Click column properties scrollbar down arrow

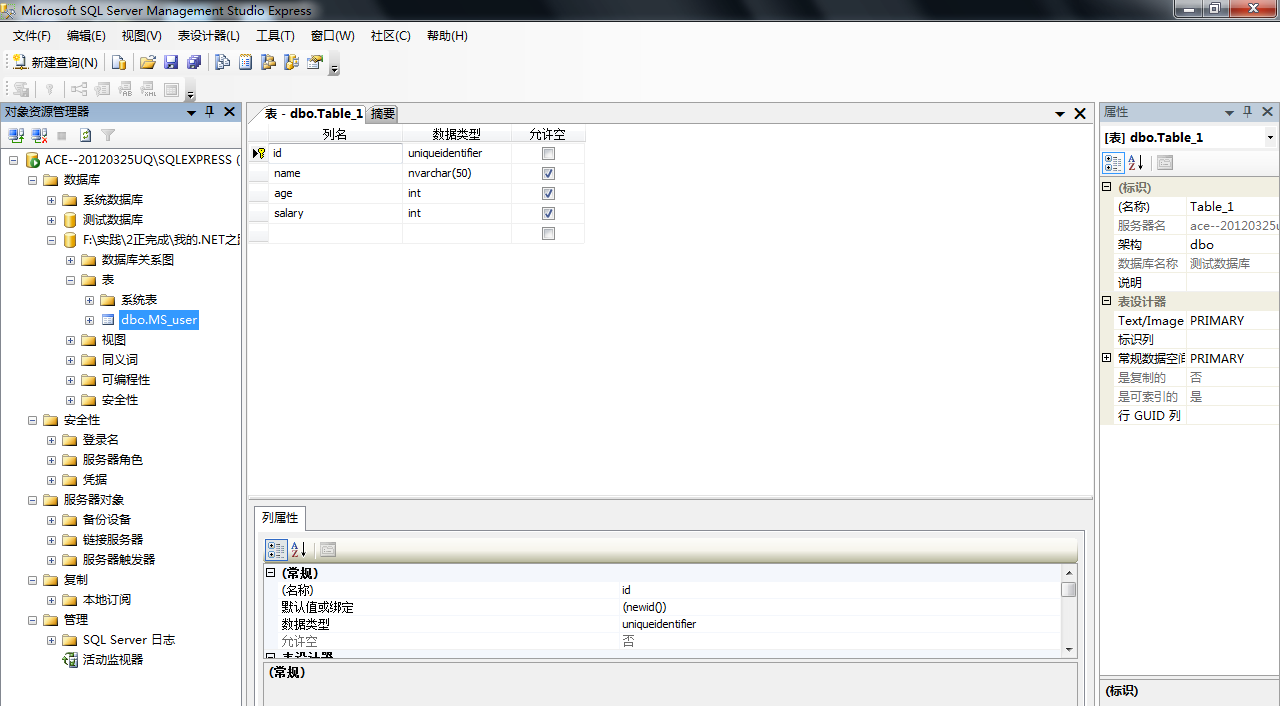[x=1069, y=649]
